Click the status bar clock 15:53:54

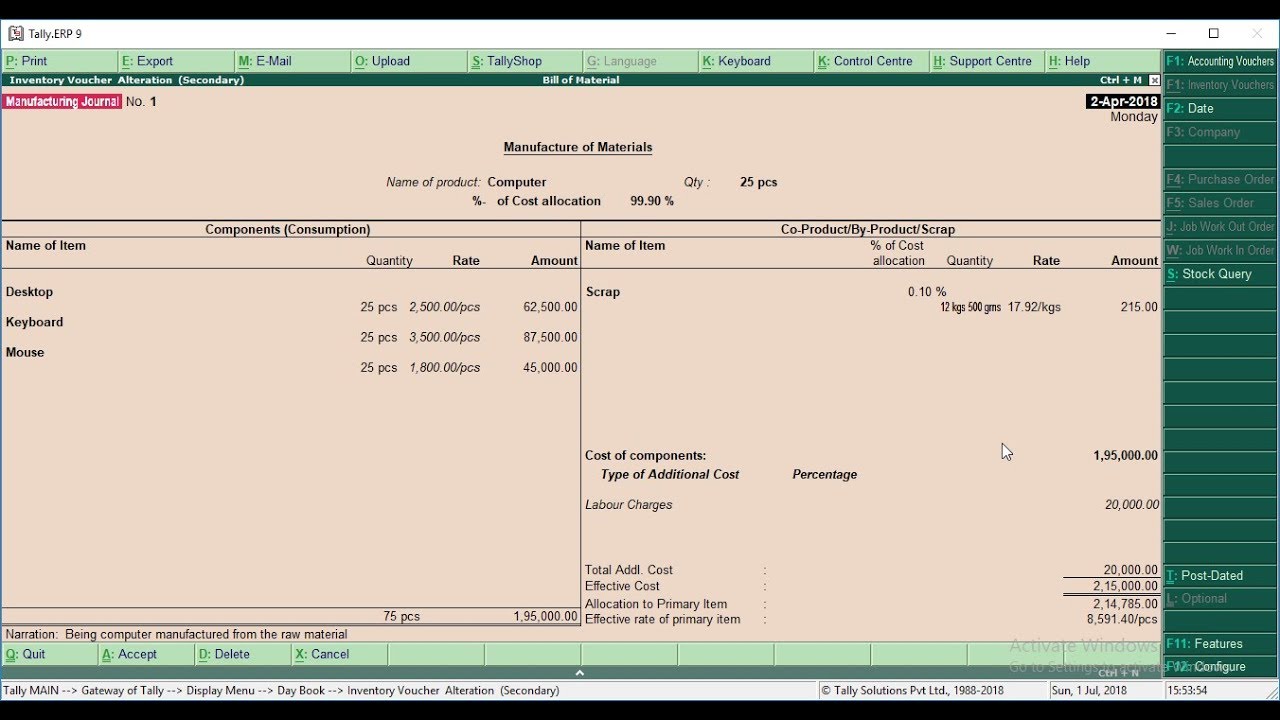tap(1187, 690)
